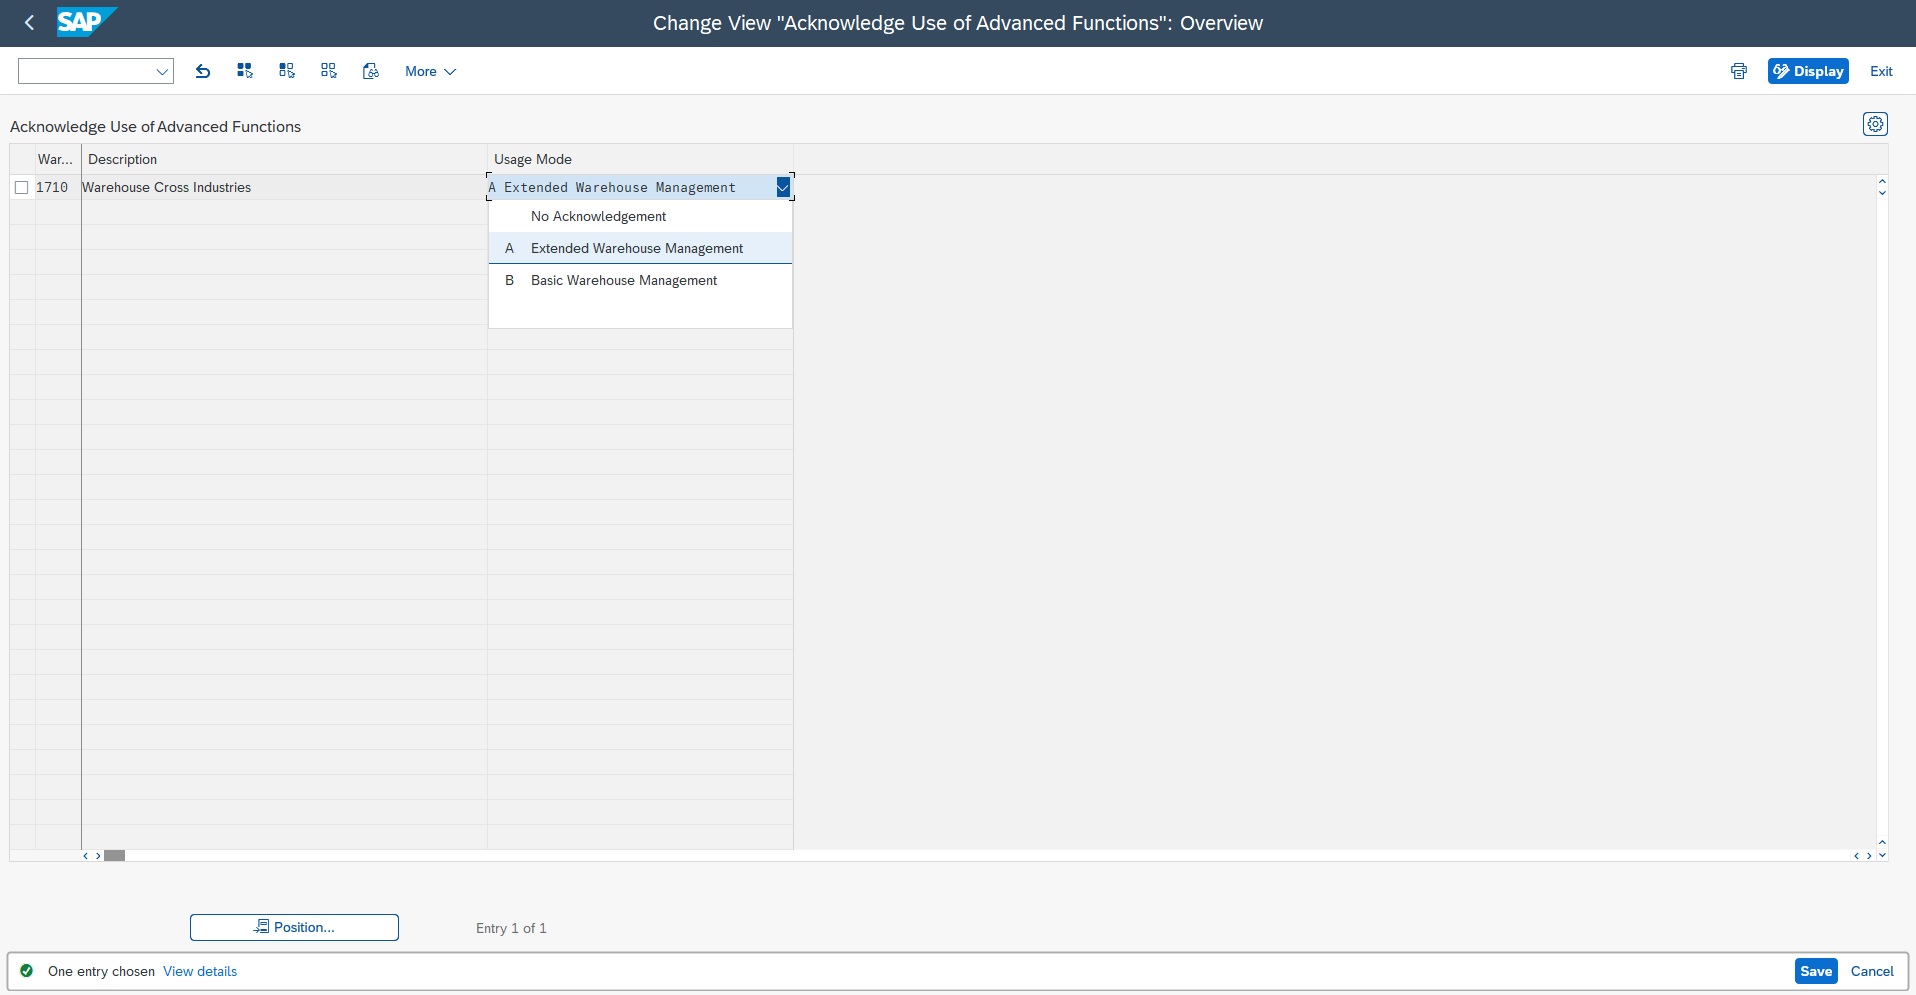Click the View details link
1916x995 pixels.
[x=200, y=970]
